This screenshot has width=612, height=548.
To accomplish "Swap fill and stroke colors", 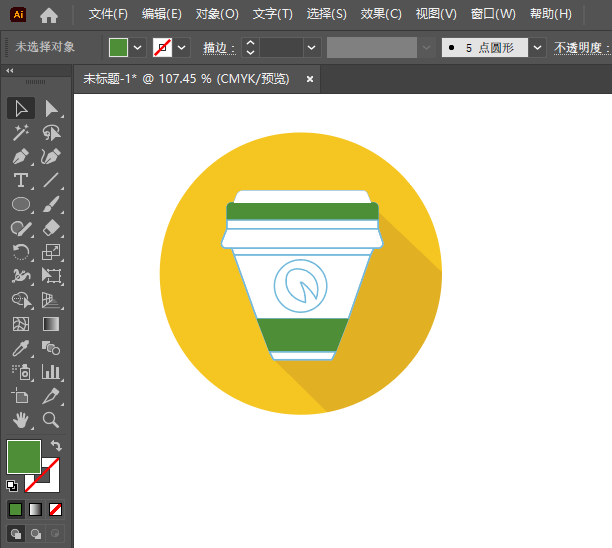I will 56,445.
